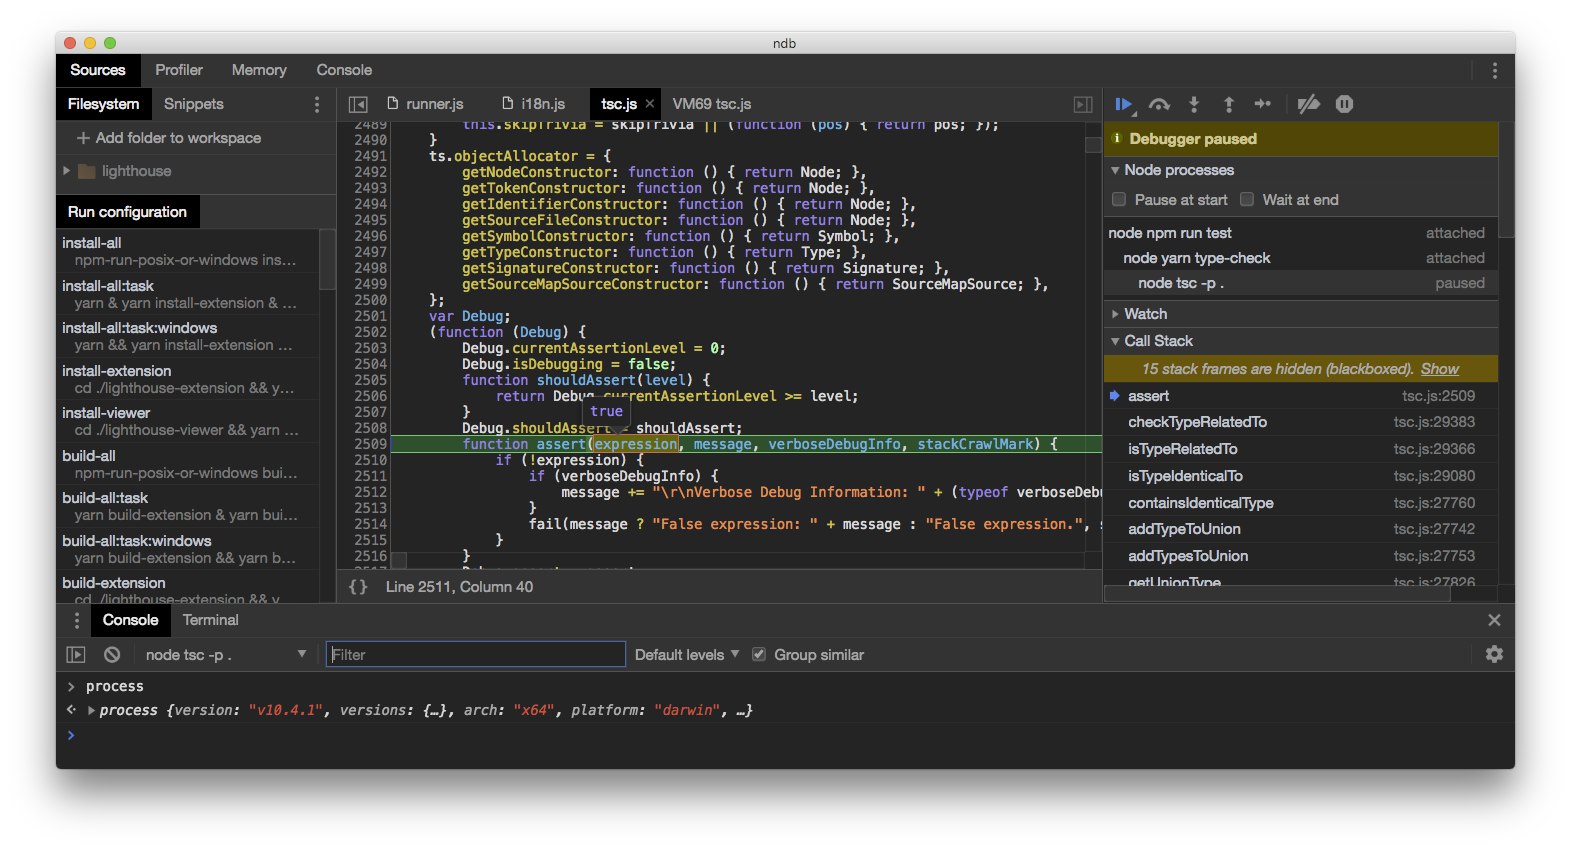This screenshot has height=849, width=1571.
Task: Close the bottom drawer
Action: click(1494, 620)
